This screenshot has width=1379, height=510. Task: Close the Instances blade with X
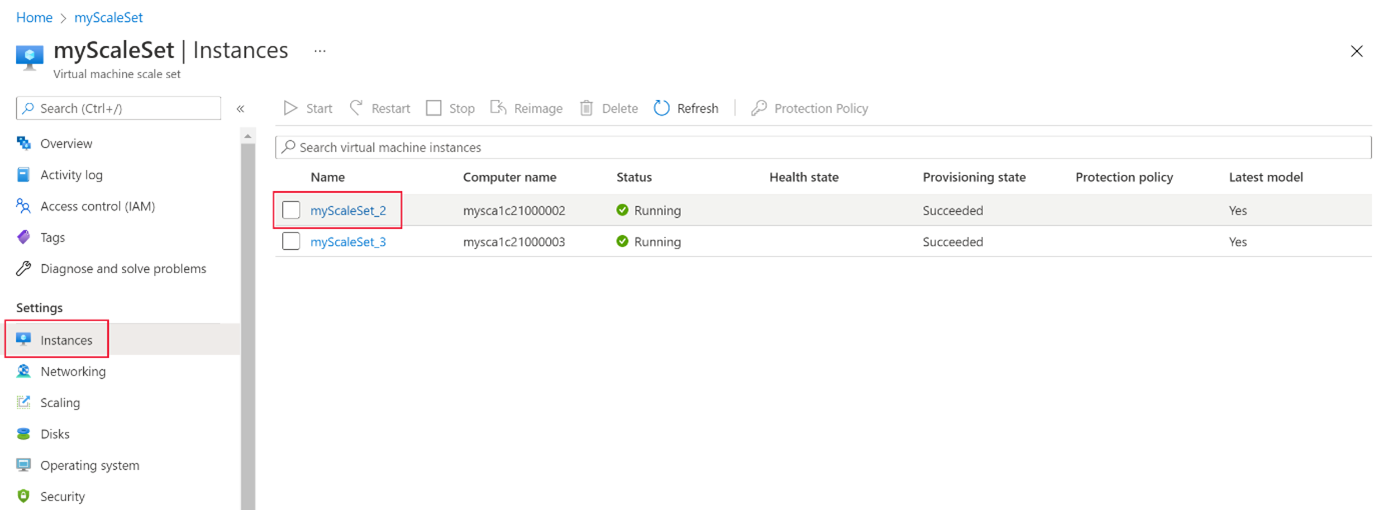point(1357,51)
